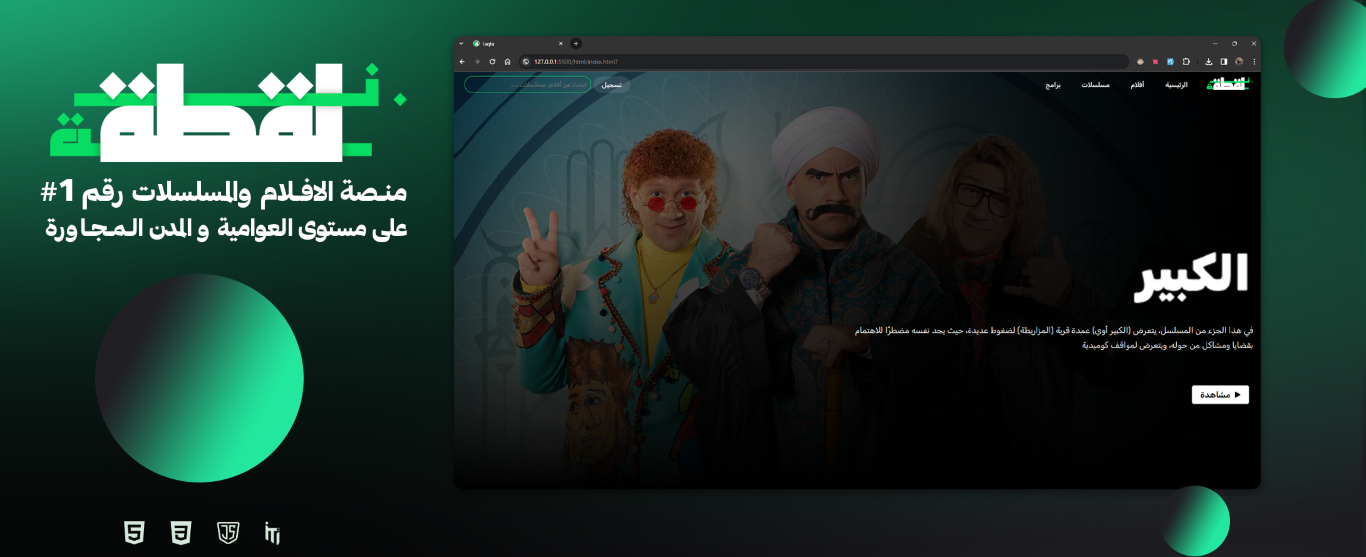Open the browser downloads icon

coord(1208,62)
